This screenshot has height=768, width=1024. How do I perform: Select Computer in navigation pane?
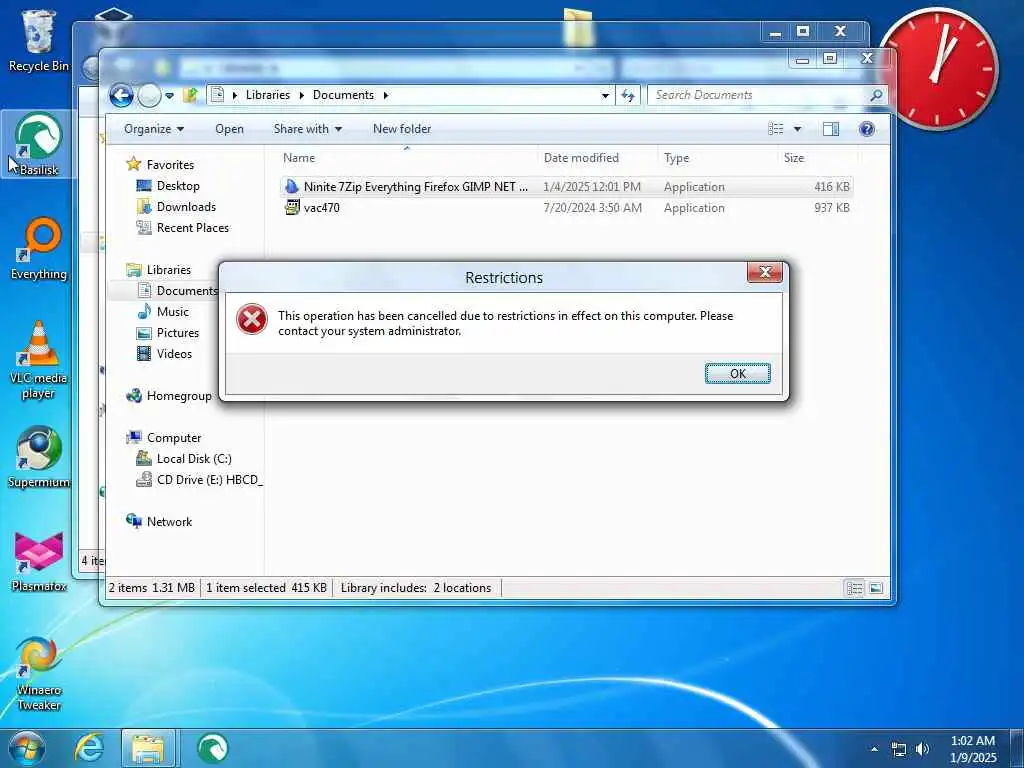pyautogui.click(x=173, y=438)
